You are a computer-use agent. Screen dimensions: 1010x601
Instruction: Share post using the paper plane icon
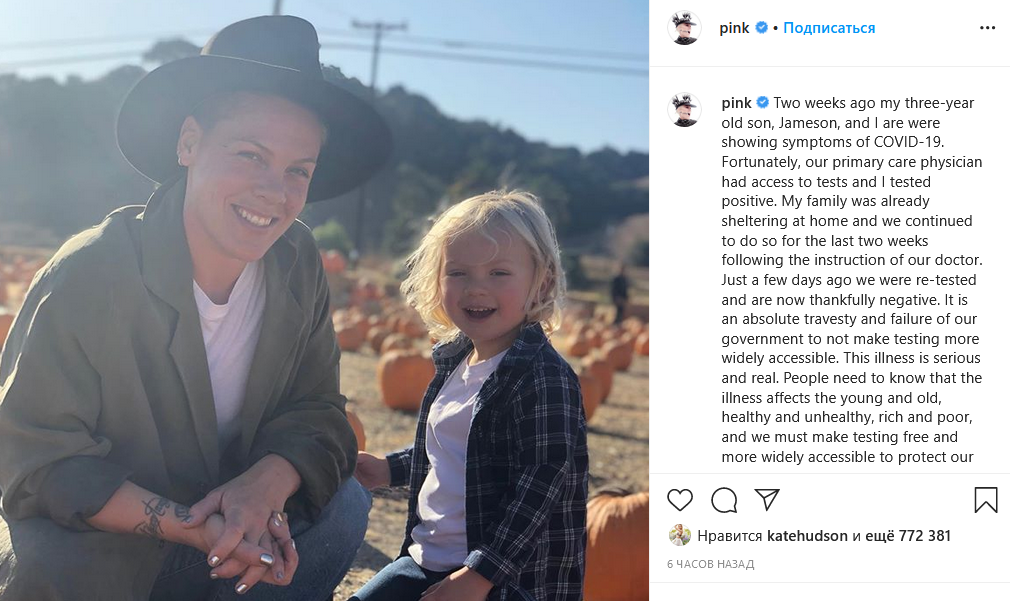767,499
